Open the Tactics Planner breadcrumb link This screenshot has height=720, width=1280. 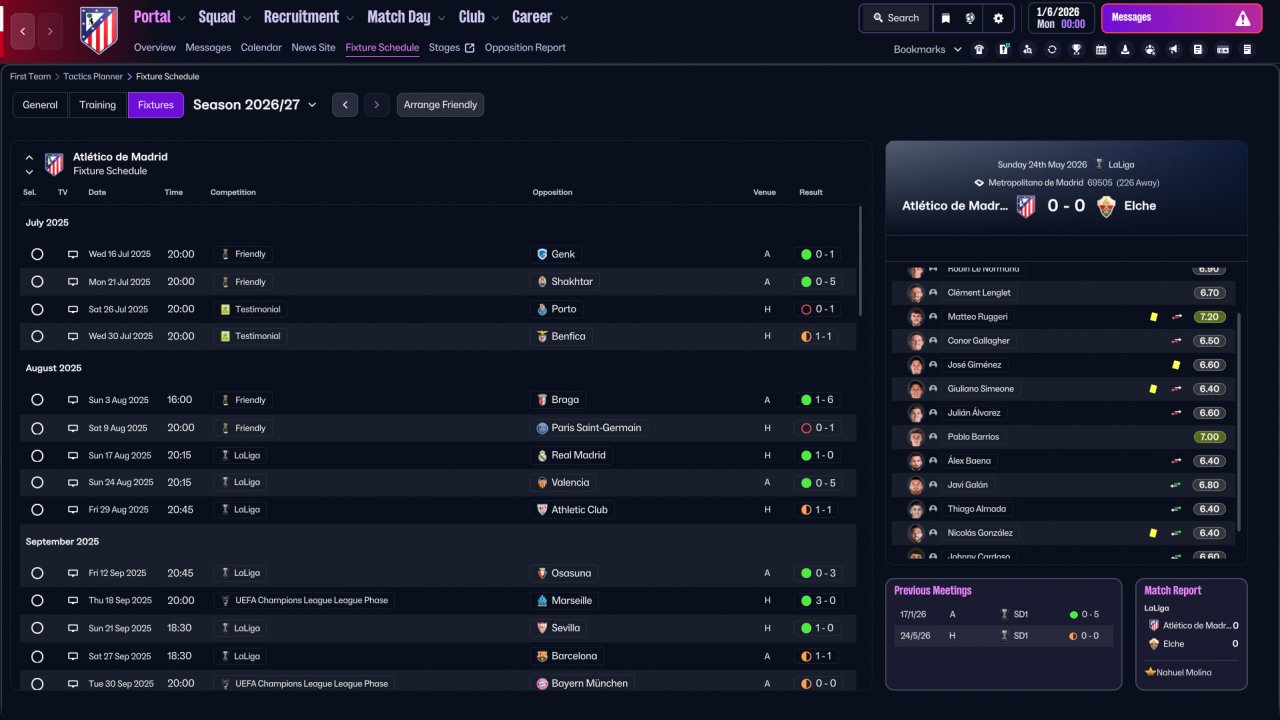click(94, 76)
